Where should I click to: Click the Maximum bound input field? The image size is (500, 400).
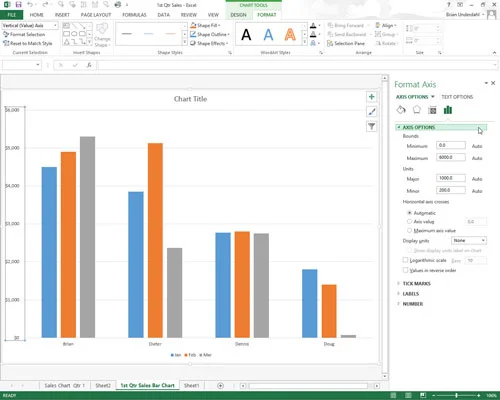click(x=451, y=157)
